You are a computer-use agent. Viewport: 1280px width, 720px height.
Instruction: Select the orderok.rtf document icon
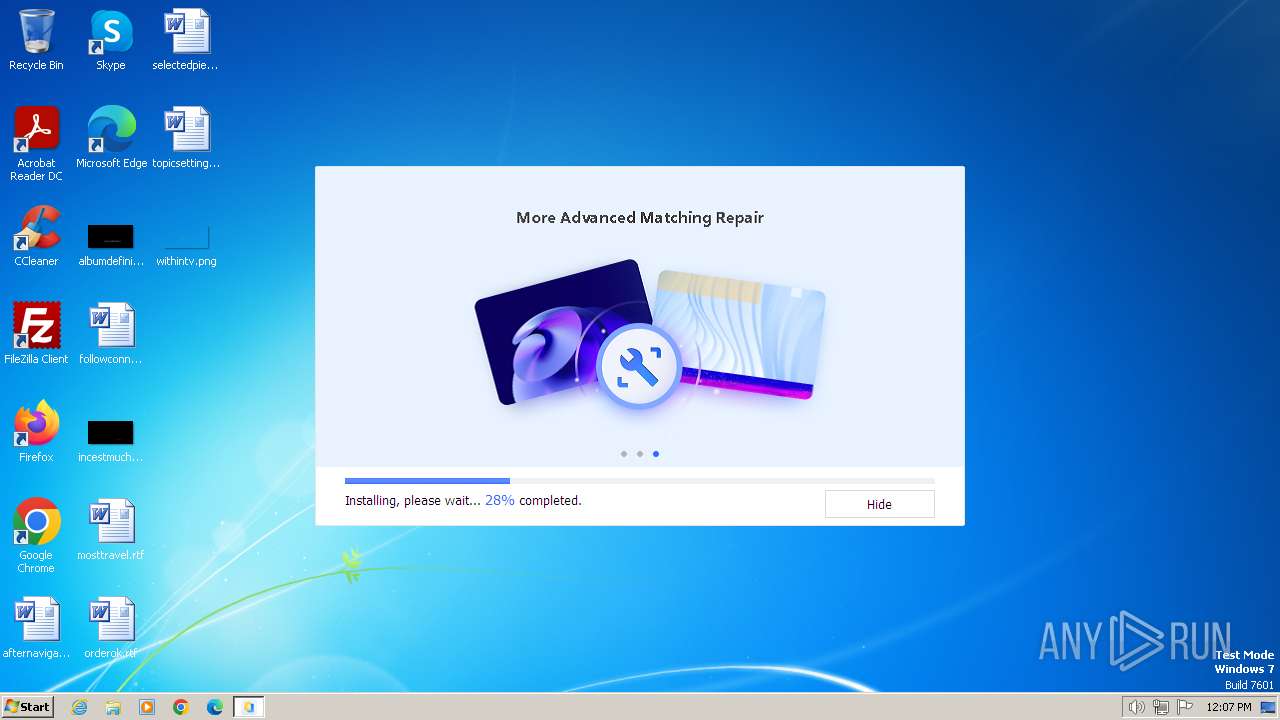pos(111,628)
